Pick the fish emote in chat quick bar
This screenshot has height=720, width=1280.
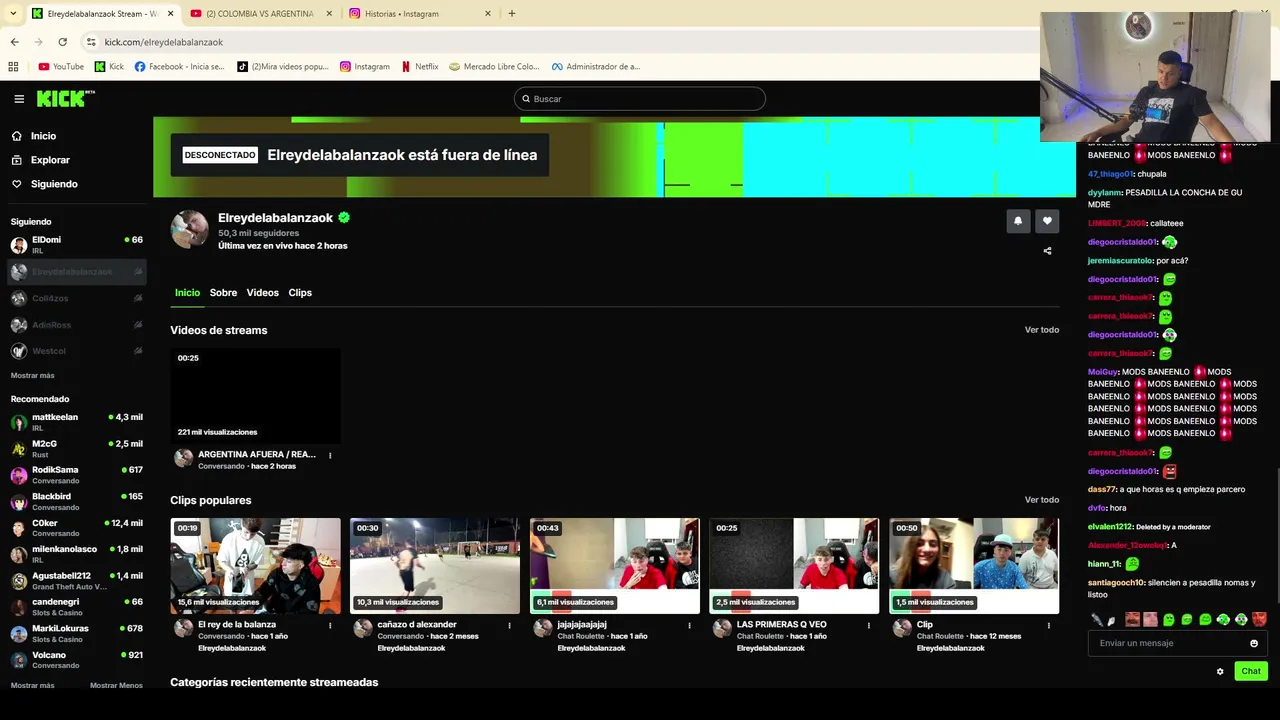pyautogui.click(x=1097, y=620)
